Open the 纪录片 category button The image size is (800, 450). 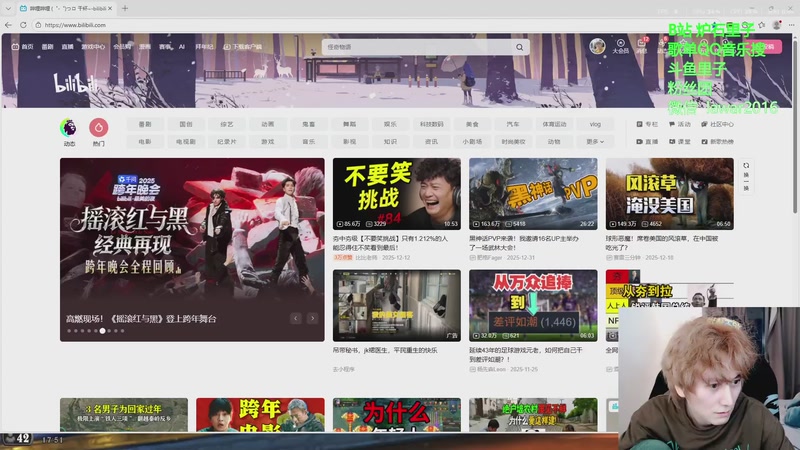click(227, 141)
